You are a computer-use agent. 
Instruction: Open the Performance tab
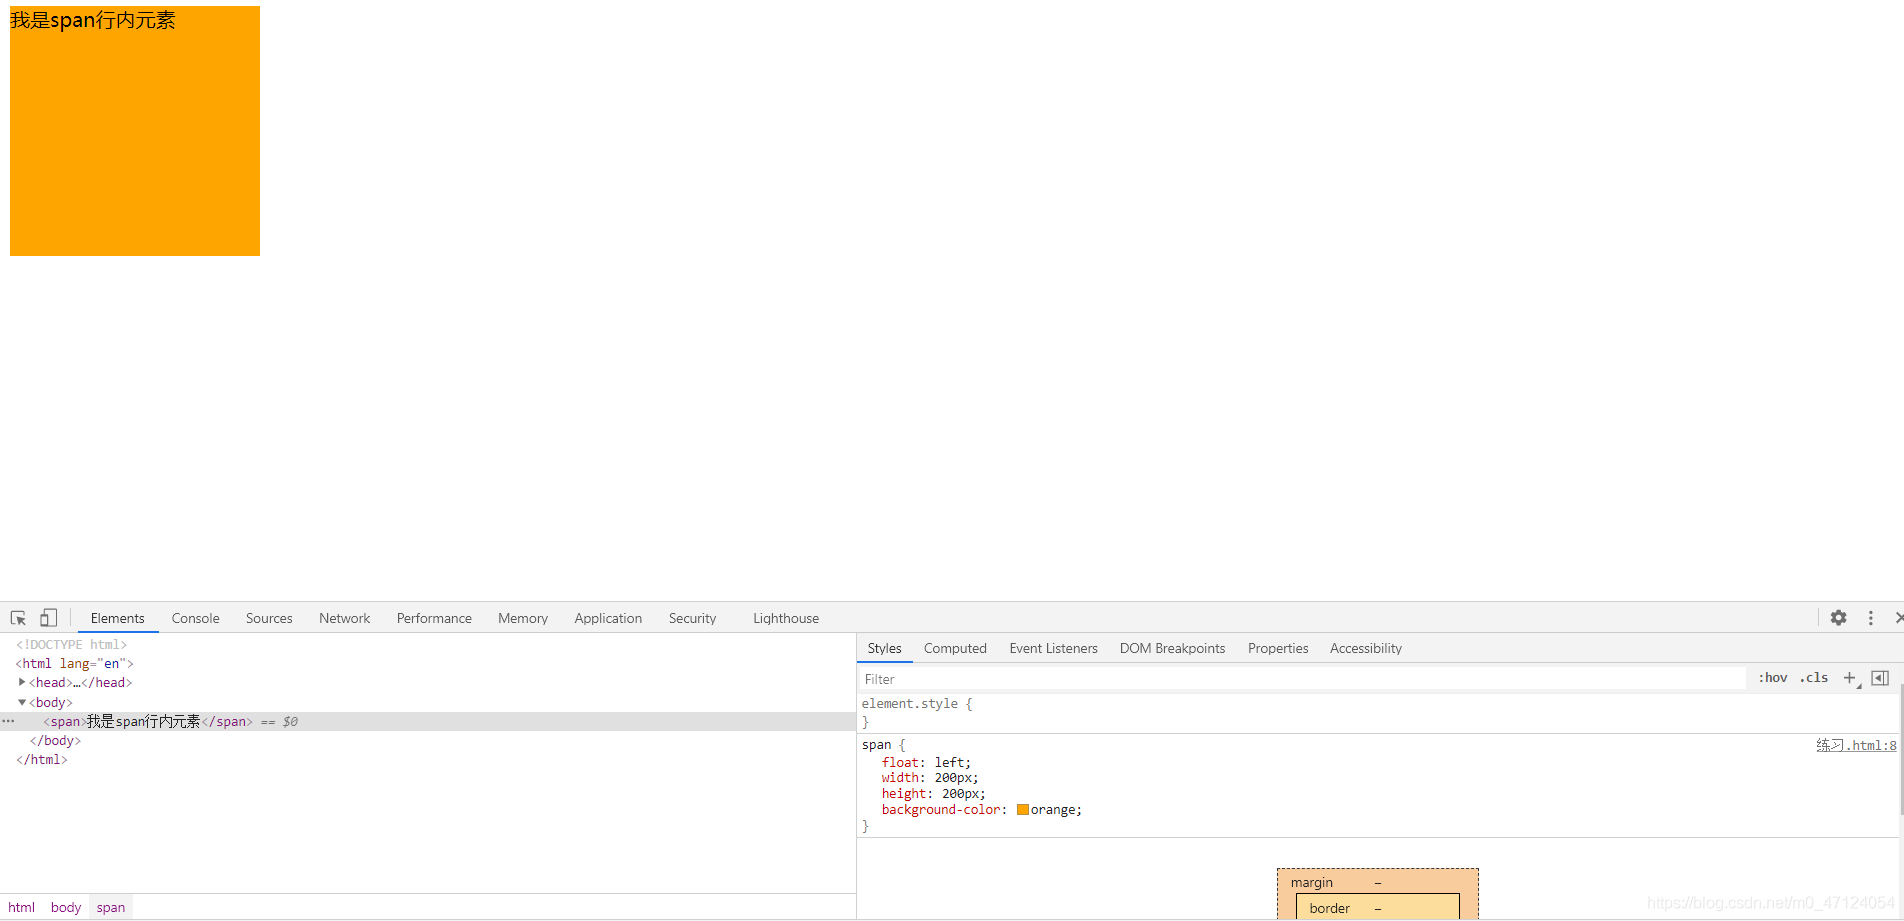click(434, 618)
